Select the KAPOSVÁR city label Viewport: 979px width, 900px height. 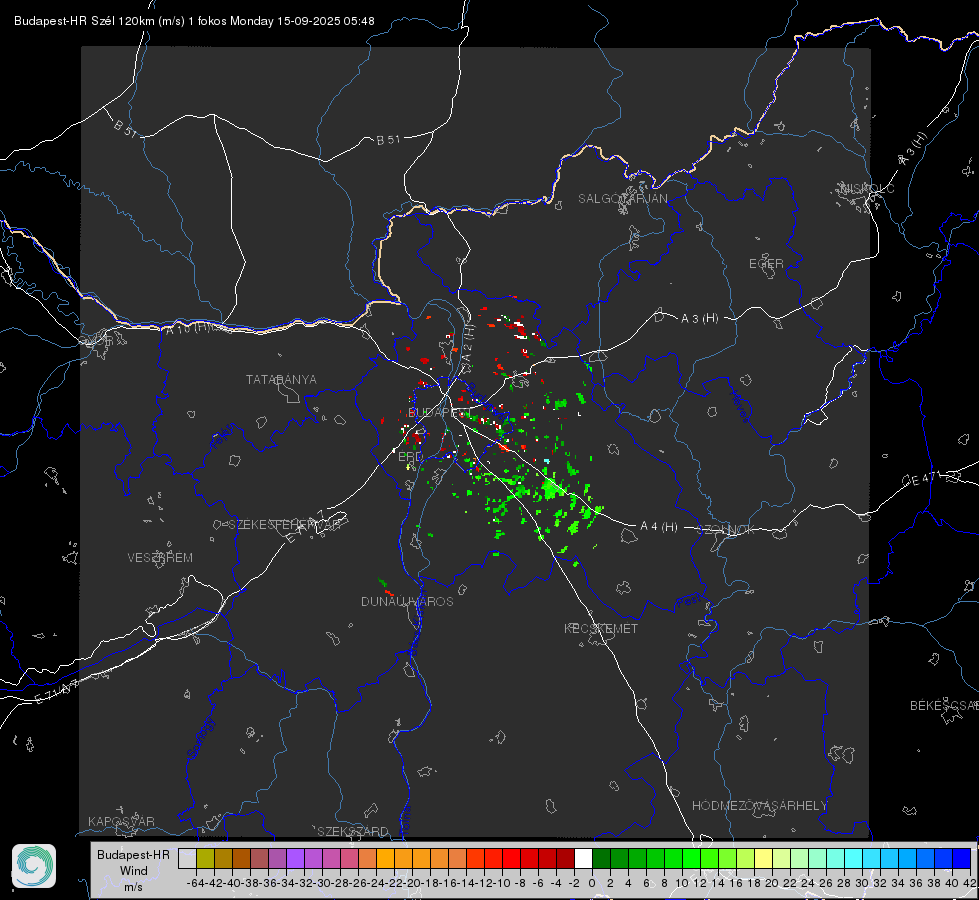121,821
